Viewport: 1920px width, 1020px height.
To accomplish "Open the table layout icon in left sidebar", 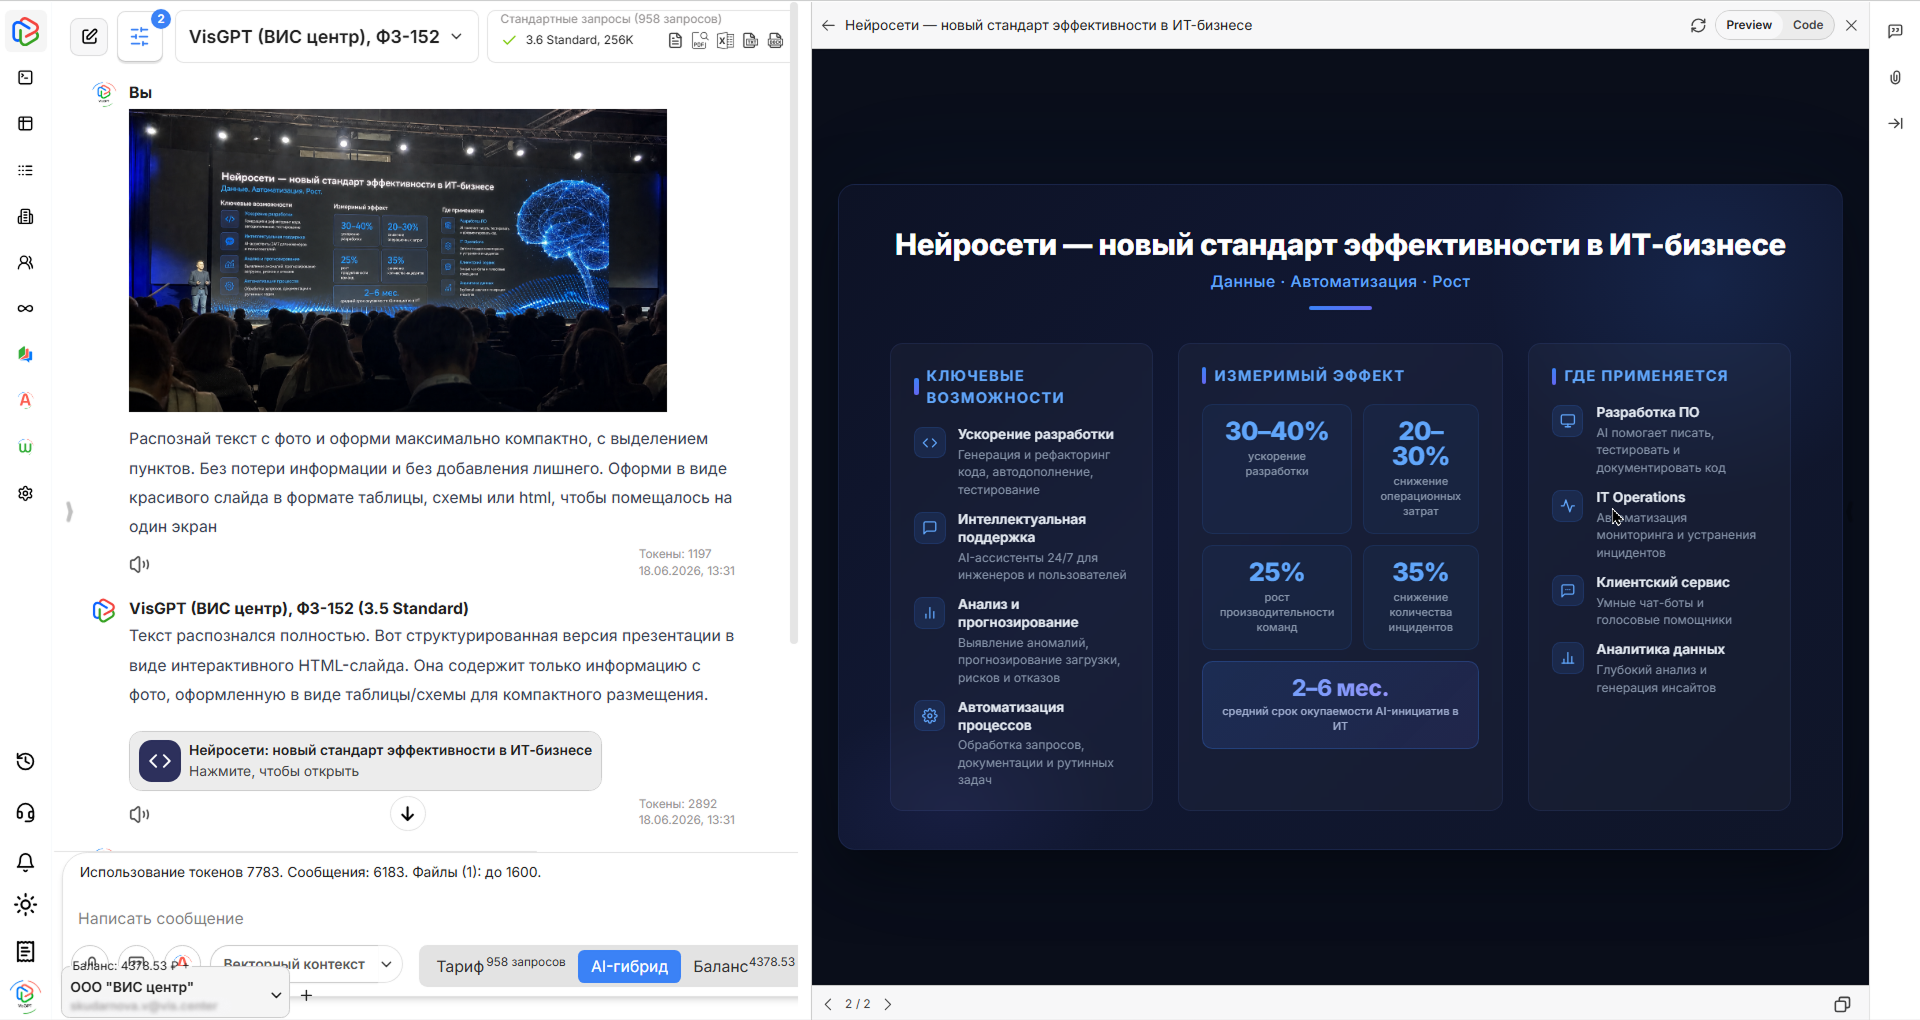I will click(26, 124).
